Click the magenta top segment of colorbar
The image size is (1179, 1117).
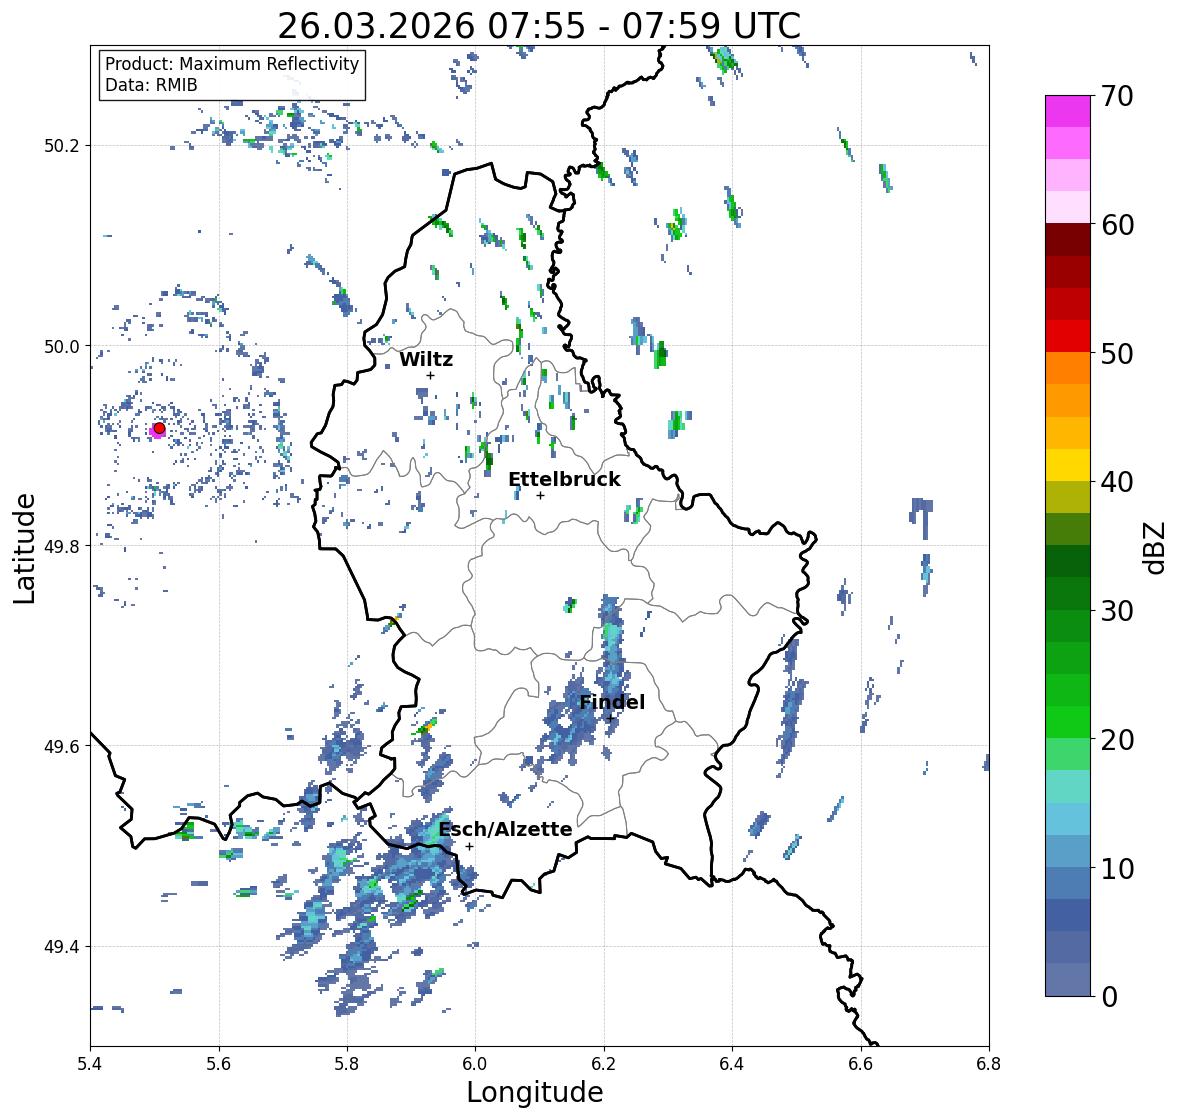[x=1068, y=111]
